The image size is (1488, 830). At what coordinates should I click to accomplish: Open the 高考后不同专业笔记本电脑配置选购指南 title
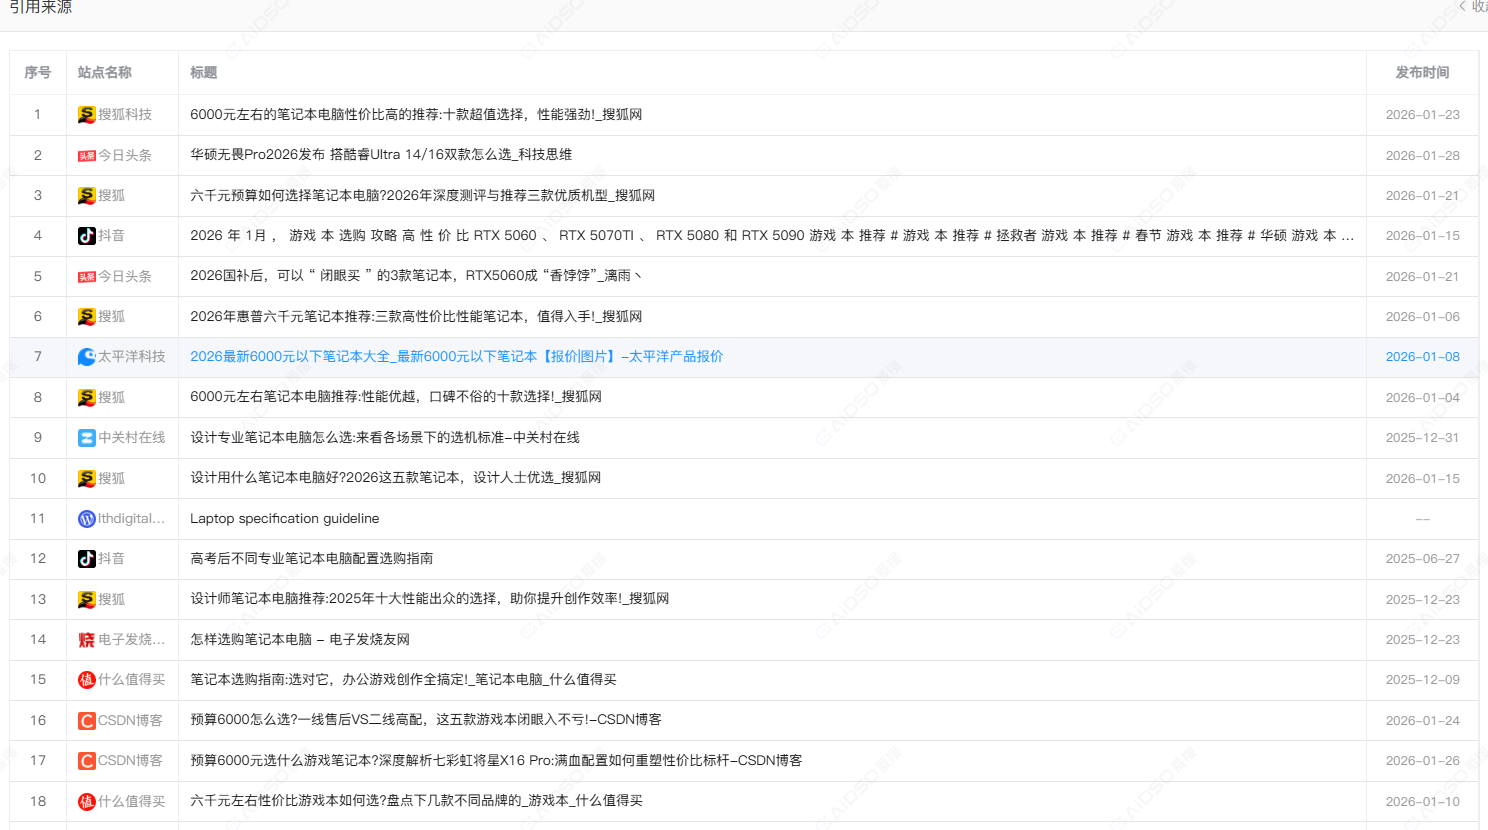tap(311, 559)
